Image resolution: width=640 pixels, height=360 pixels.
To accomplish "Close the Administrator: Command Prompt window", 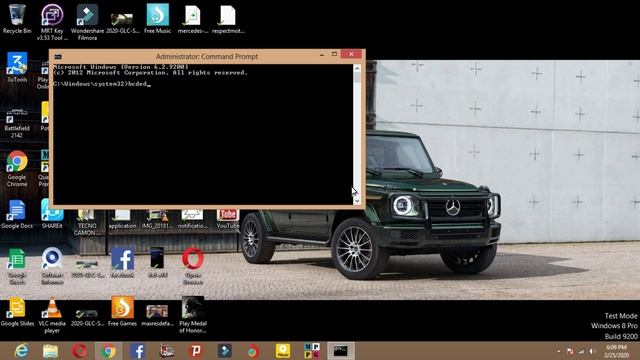I will (351, 54).
